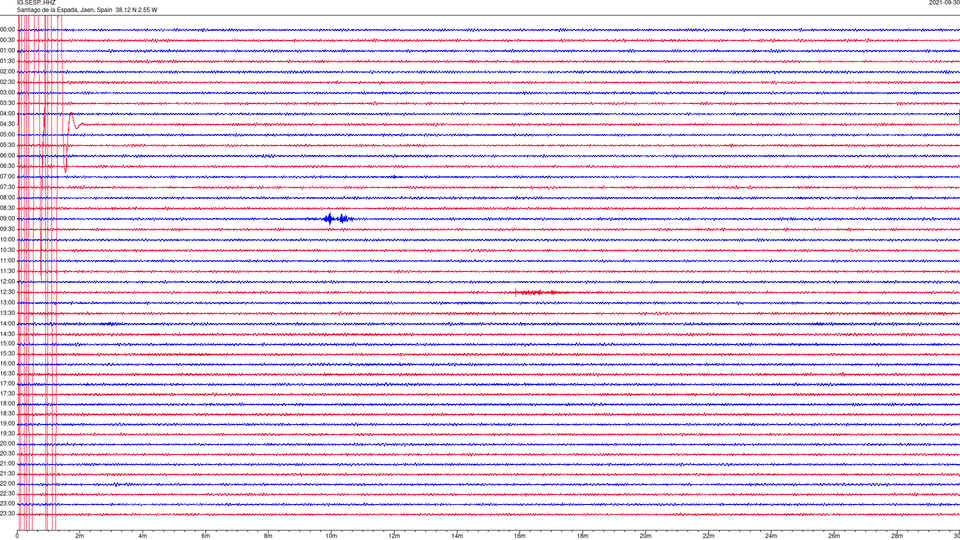
Task: Select the 05:00 trace time label
Action: [x=7, y=135]
